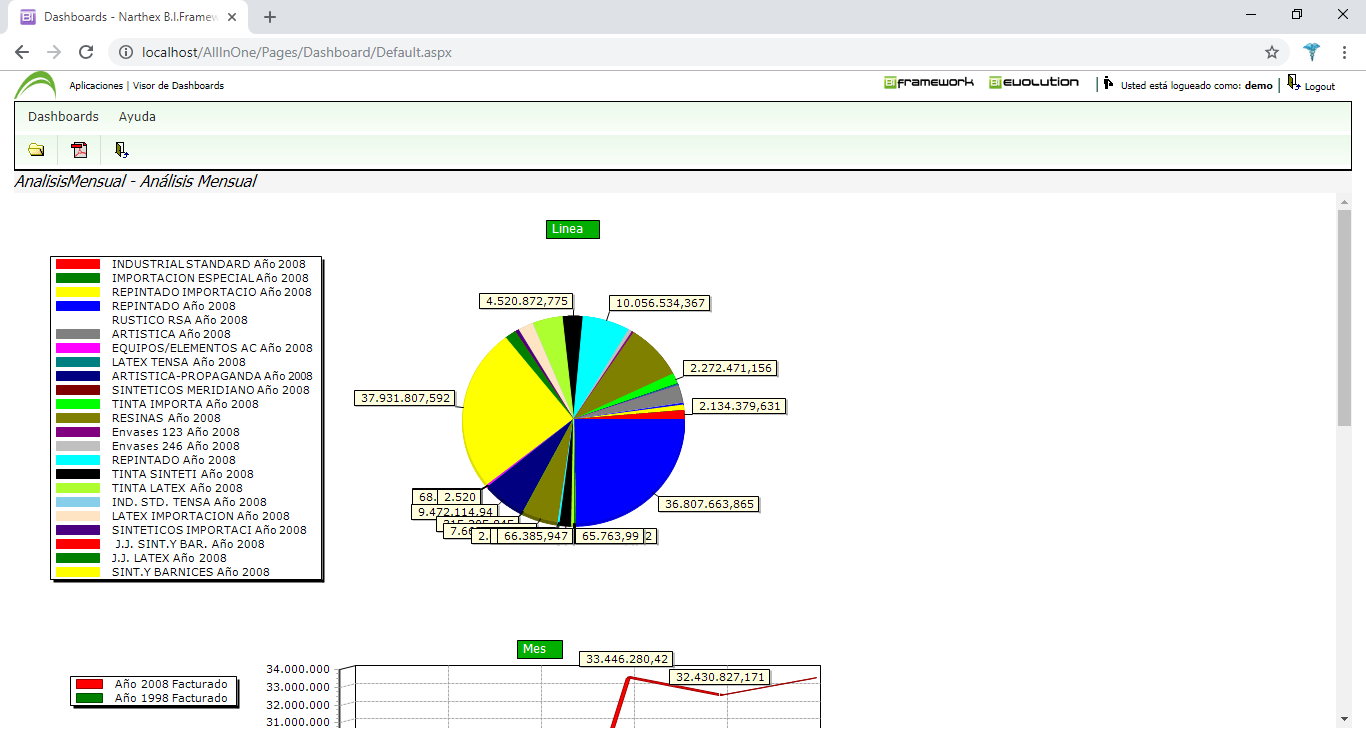Screen dimensions: 1366x738
Task: Click the browser forward arrow
Action: tap(54, 52)
